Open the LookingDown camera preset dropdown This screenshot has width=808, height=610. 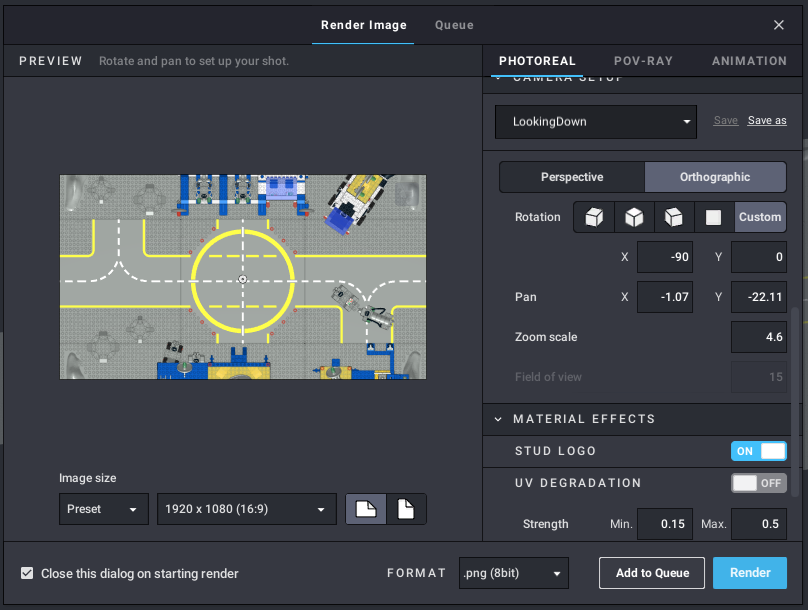[595, 122]
